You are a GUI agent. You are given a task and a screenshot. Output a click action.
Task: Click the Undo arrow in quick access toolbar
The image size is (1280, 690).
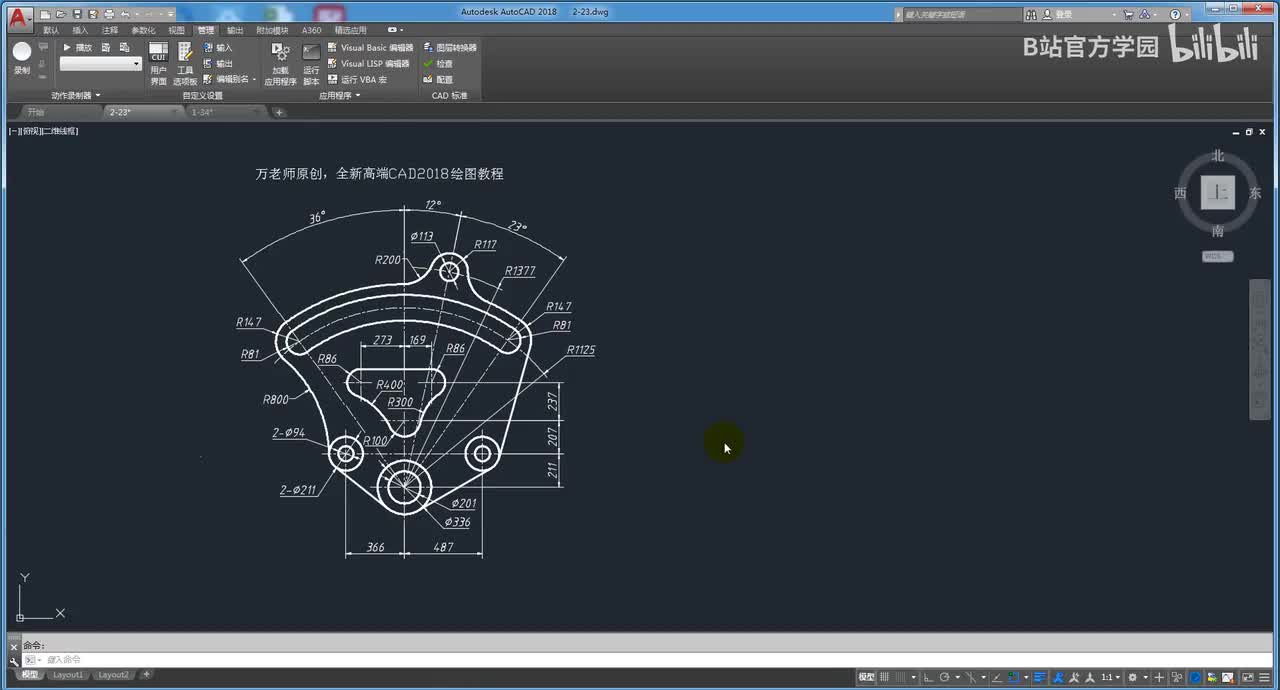pyautogui.click(x=125, y=14)
